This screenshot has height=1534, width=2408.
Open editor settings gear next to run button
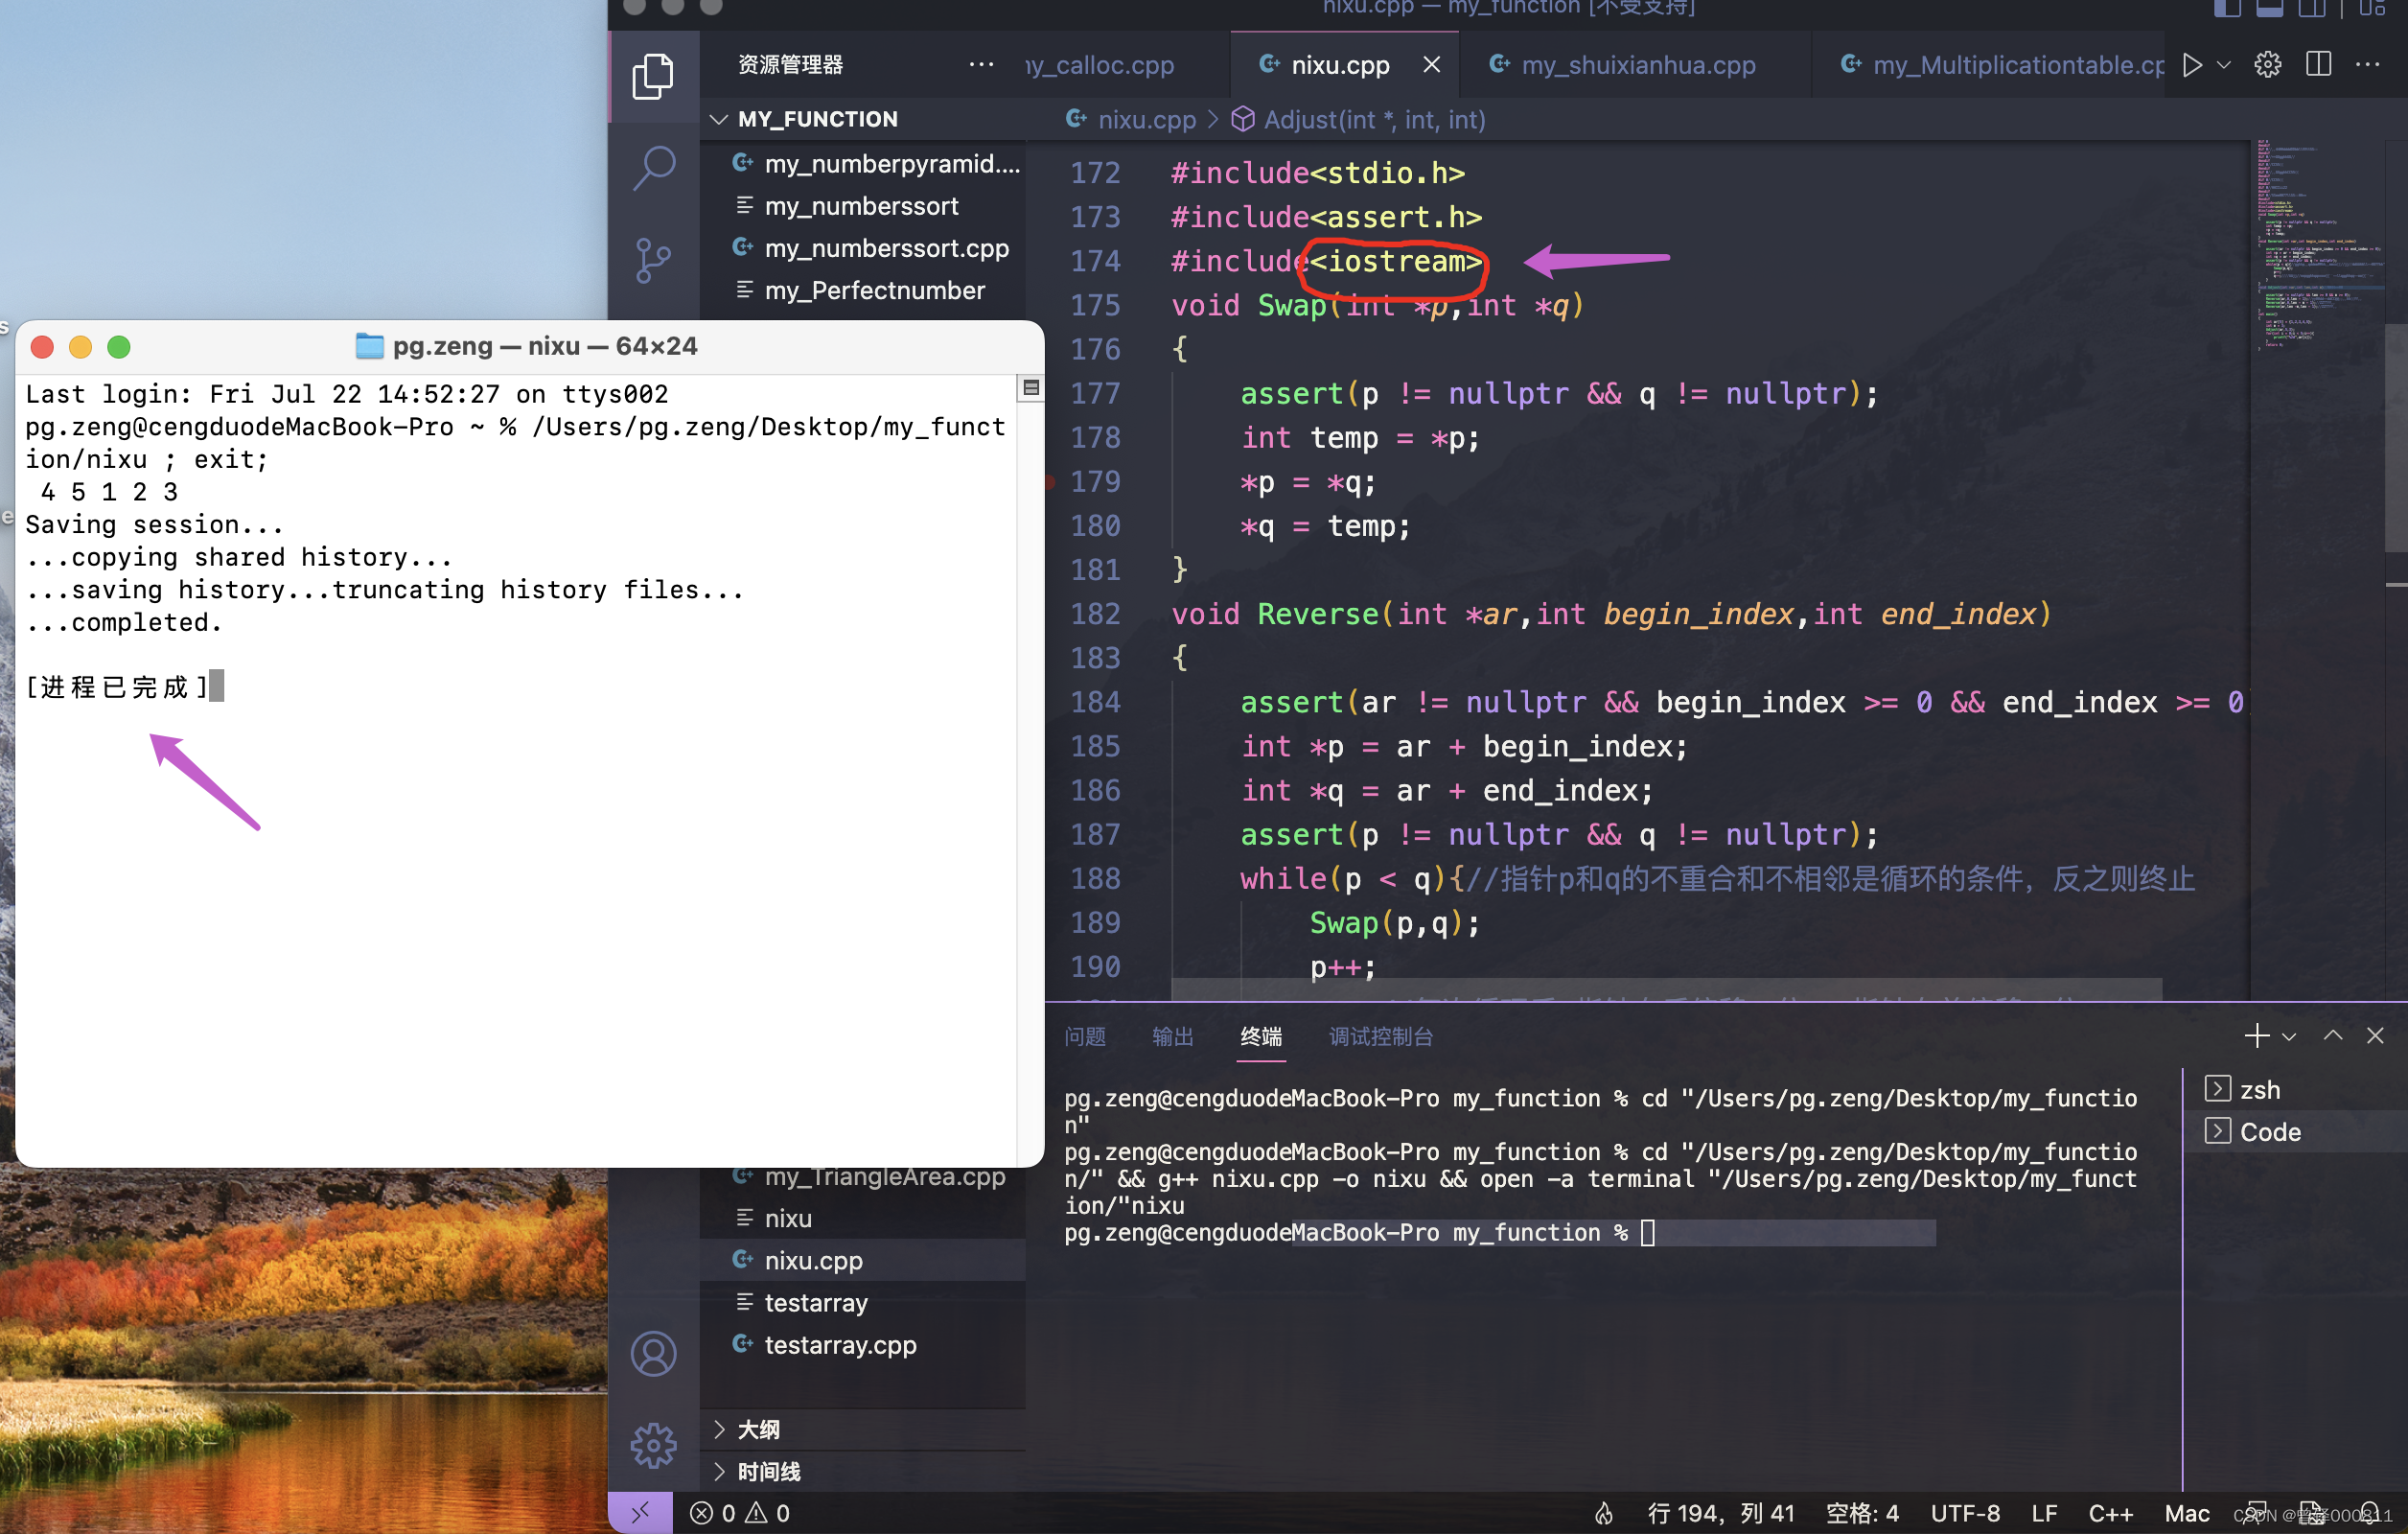click(2267, 64)
